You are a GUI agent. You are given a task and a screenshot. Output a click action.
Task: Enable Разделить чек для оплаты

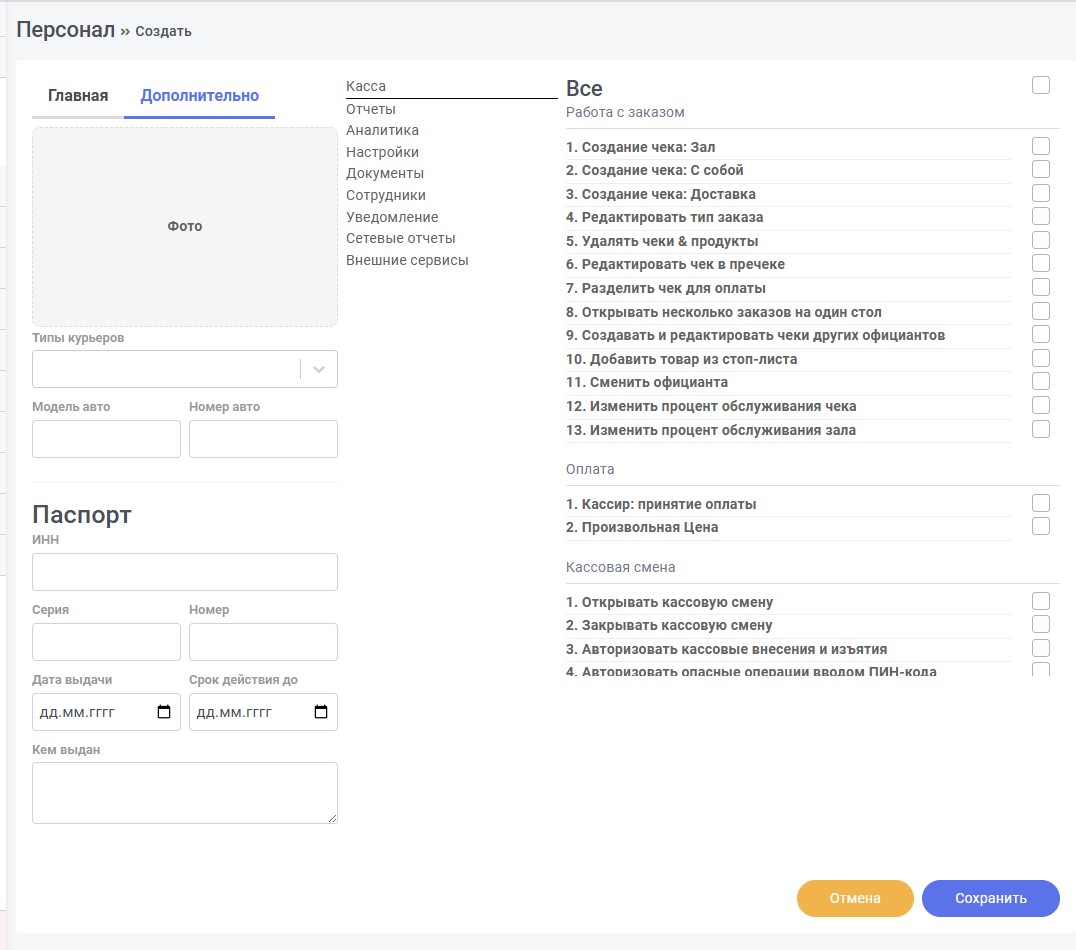pos(1041,287)
